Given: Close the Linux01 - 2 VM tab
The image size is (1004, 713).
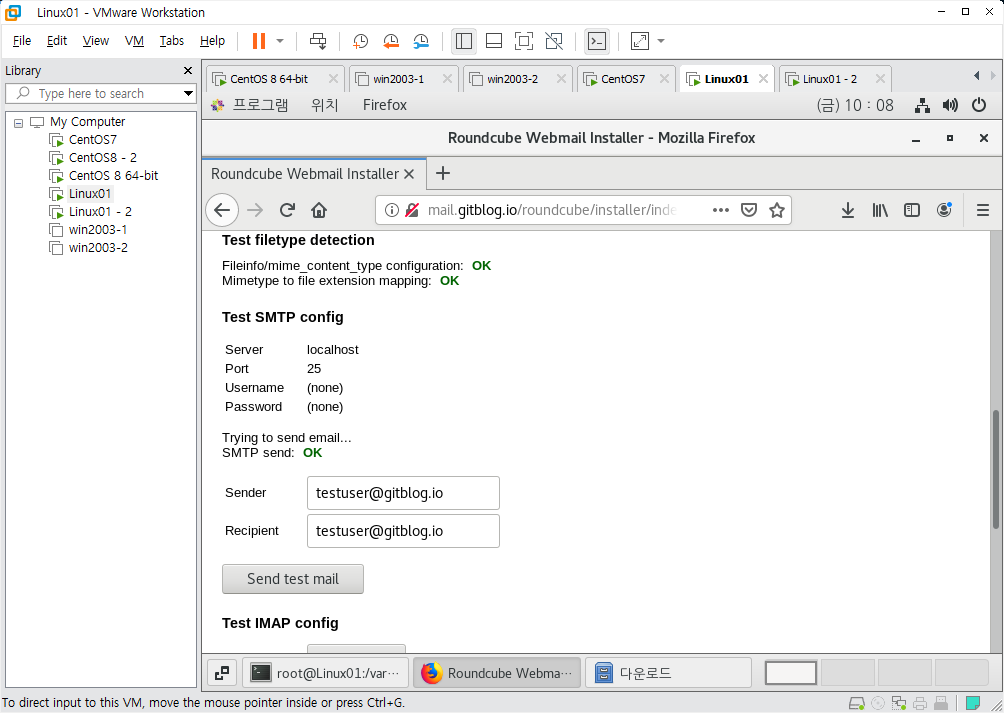Looking at the screenshot, I should click(x=880, y=79).
